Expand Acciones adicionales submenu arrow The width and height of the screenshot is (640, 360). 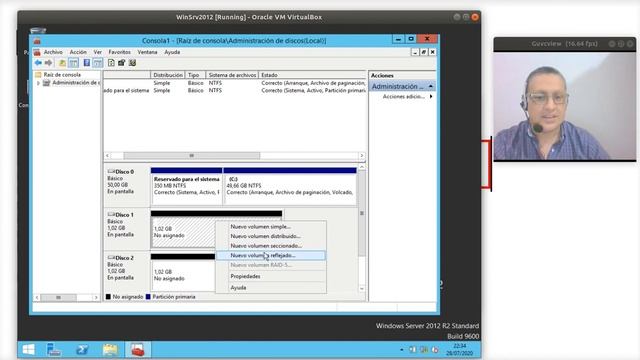(431, 96)
